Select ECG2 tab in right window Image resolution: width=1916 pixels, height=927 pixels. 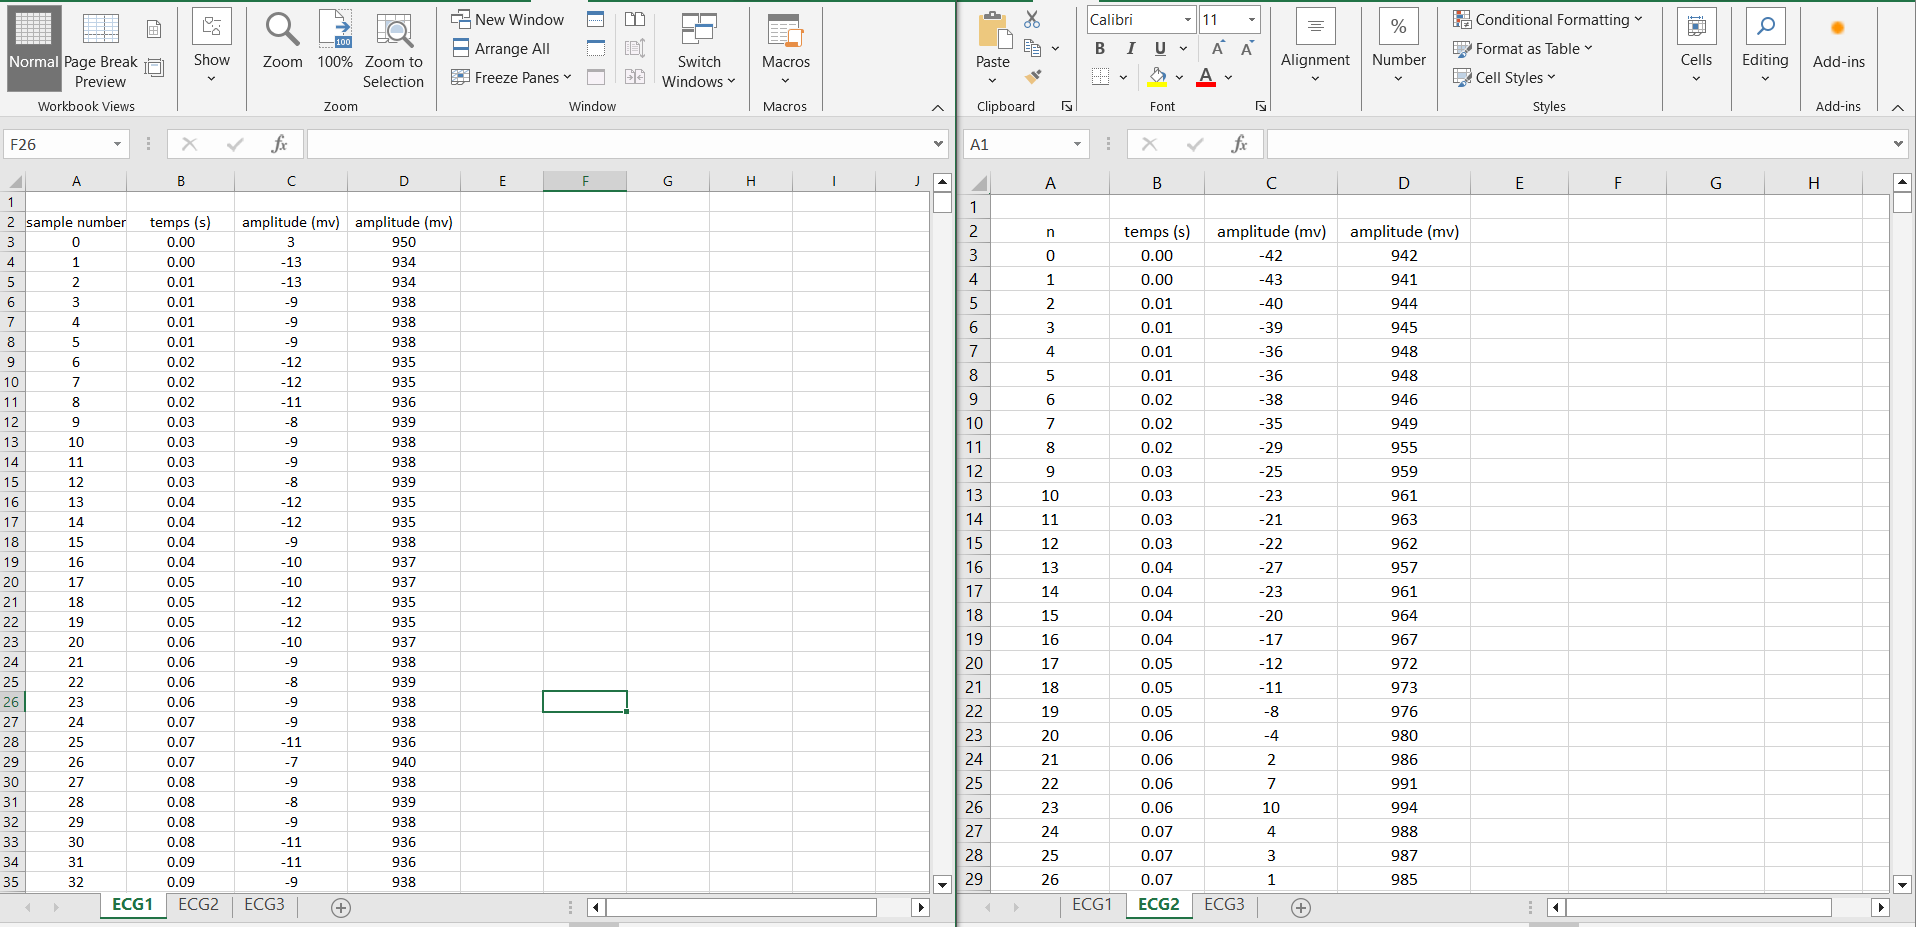pos(1158,904)
